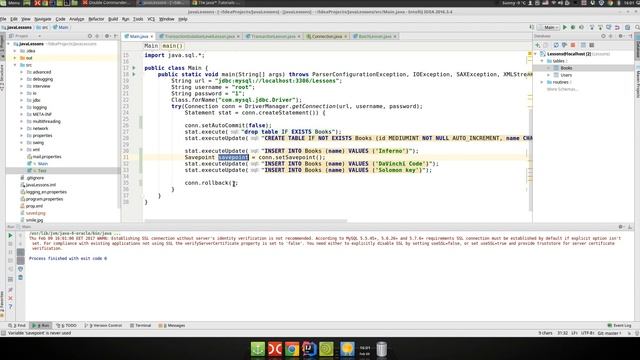Open the VCS menu
The width and height of the screenshot is (640, 360).
pyautogui.click(x=151, y=19)
